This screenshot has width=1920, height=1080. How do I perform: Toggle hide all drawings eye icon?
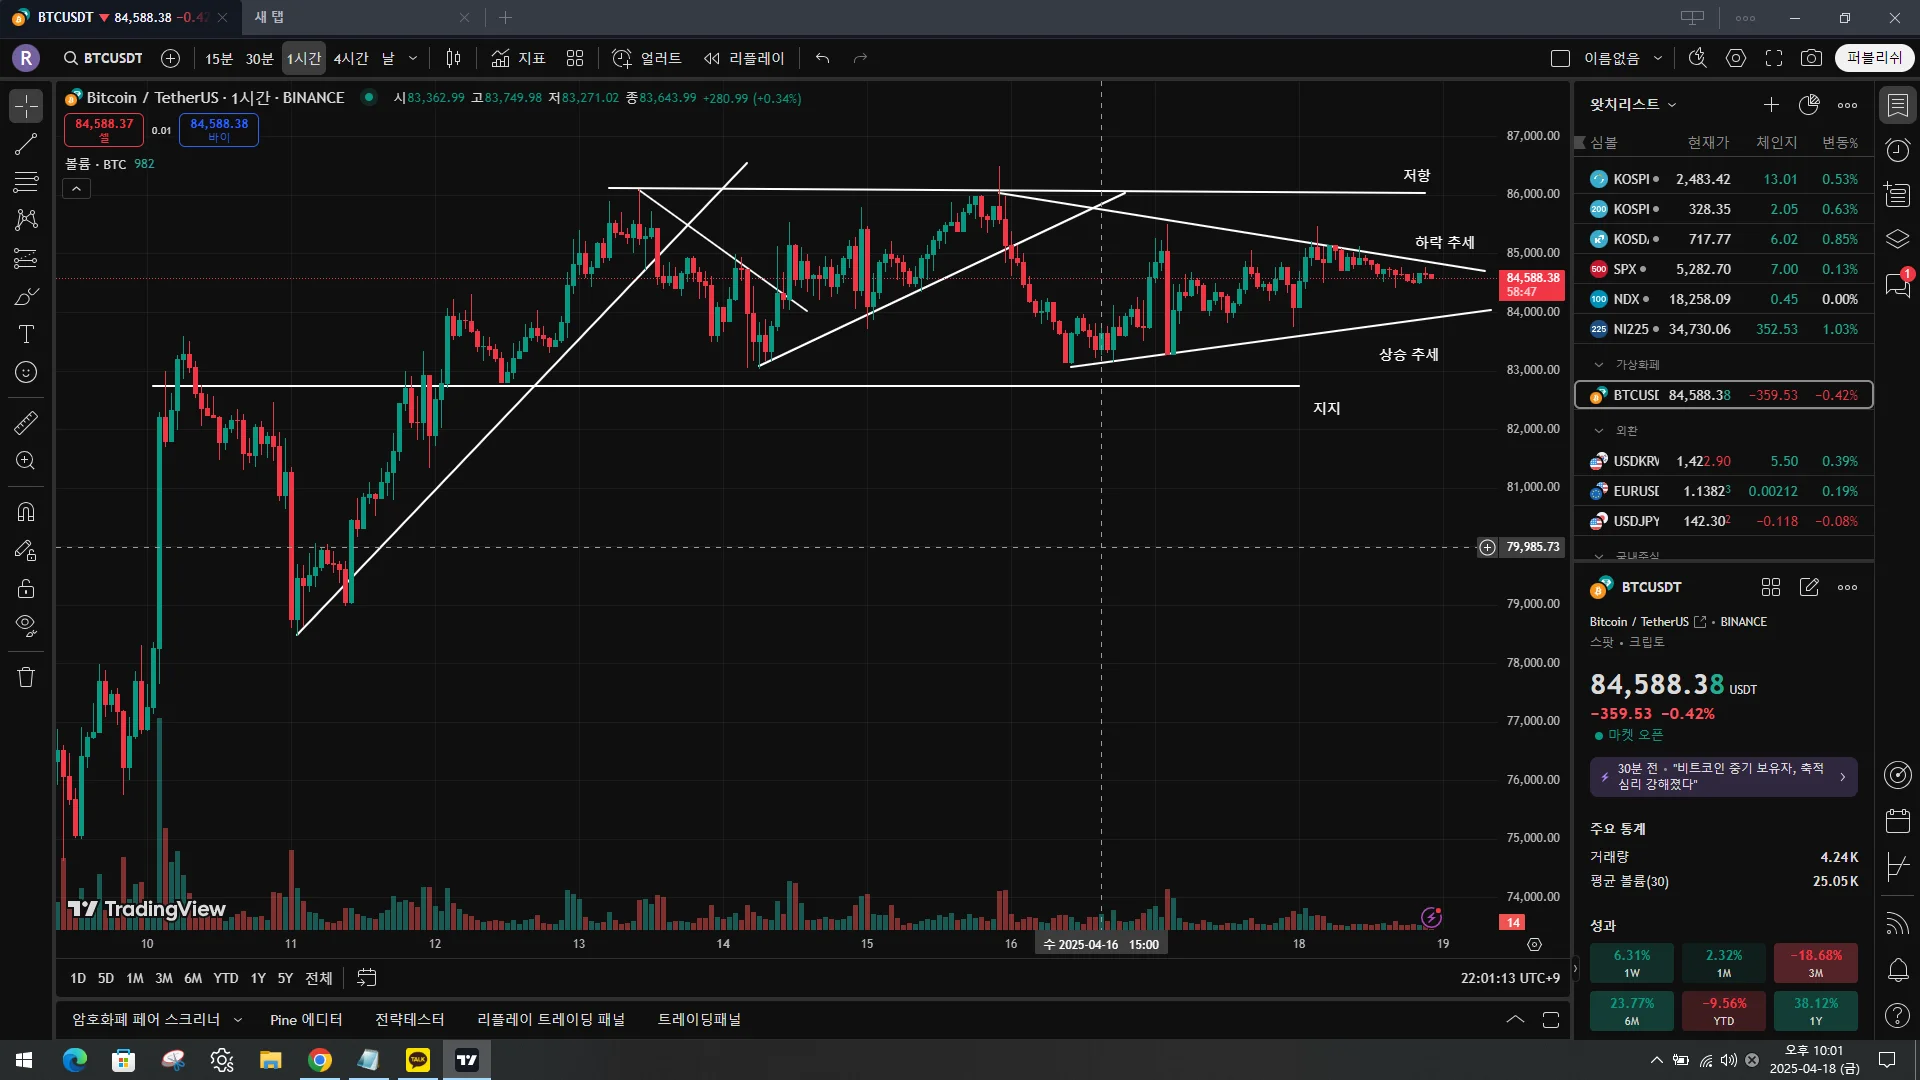click(x=26, y=626)
